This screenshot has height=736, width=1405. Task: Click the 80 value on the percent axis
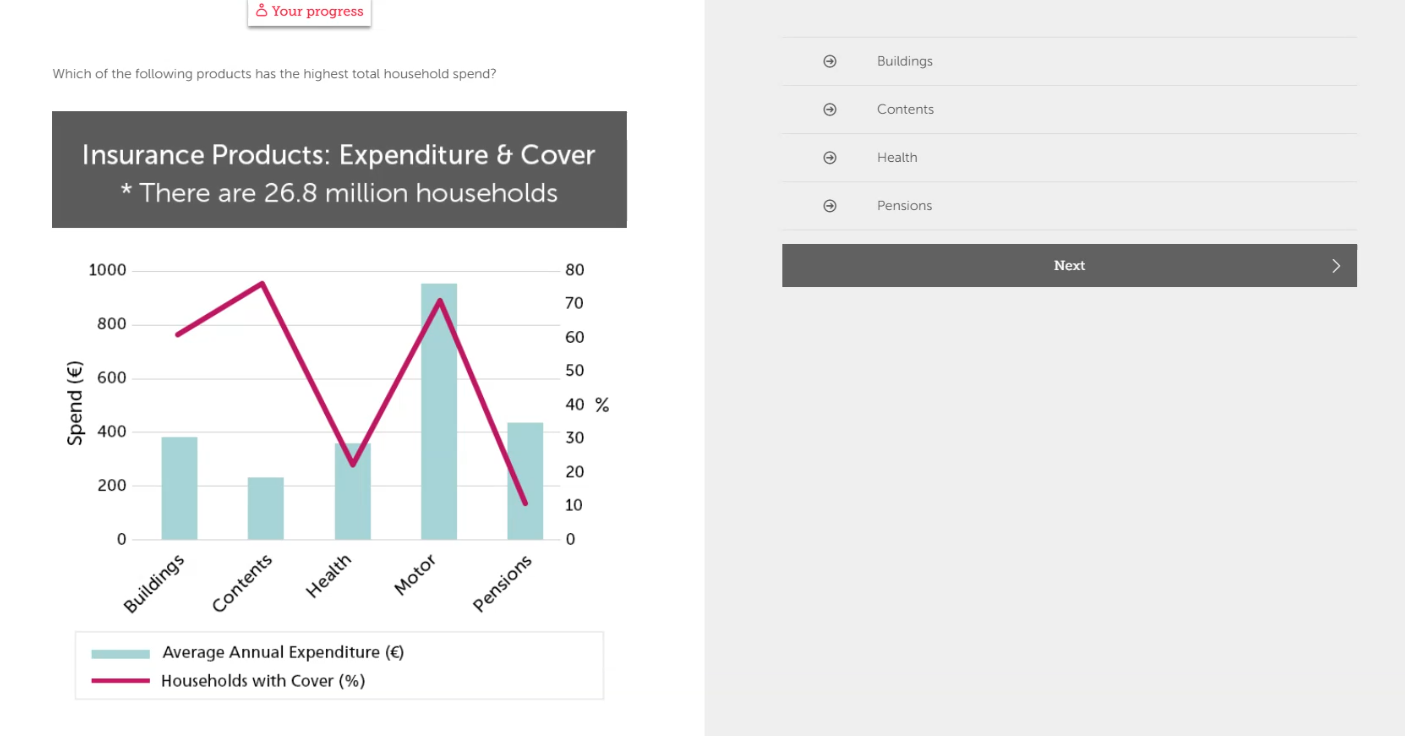(x=574, y=270)
